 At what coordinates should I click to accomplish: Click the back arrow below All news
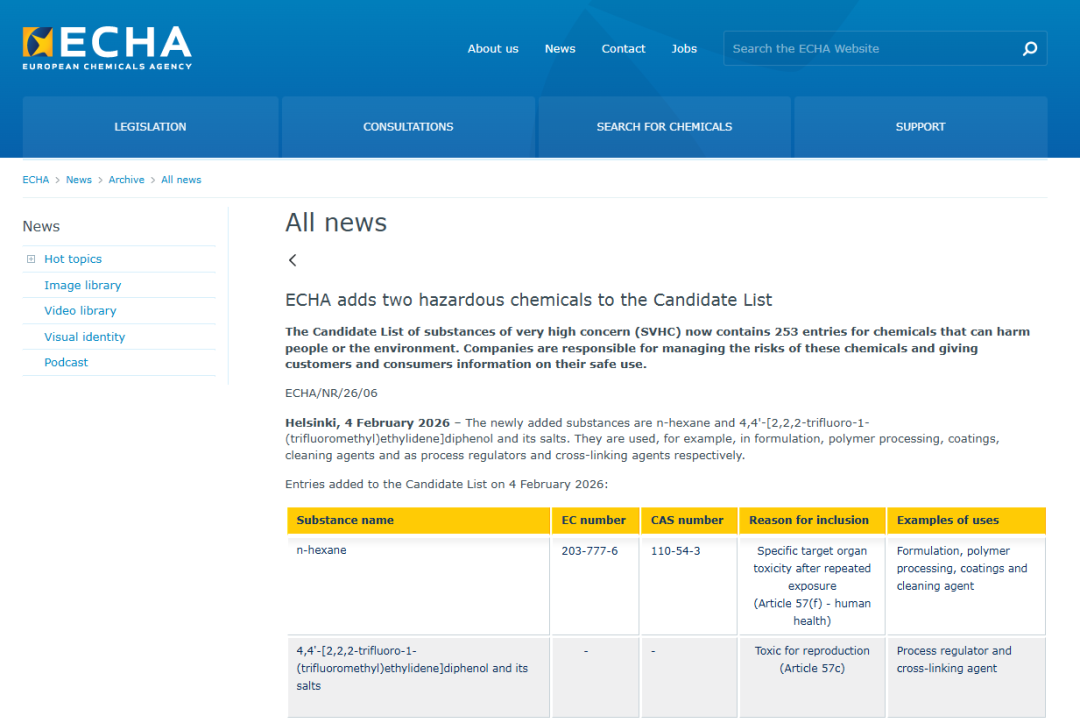tap(292, 260)
